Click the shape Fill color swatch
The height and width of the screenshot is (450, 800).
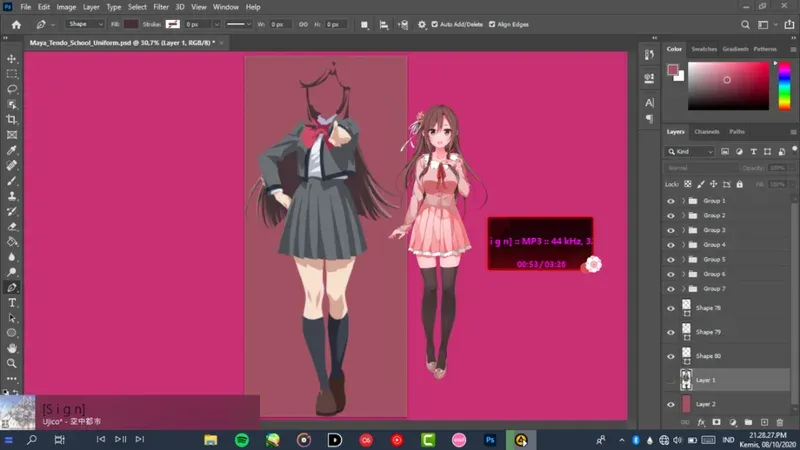click(x=131, y=24)
